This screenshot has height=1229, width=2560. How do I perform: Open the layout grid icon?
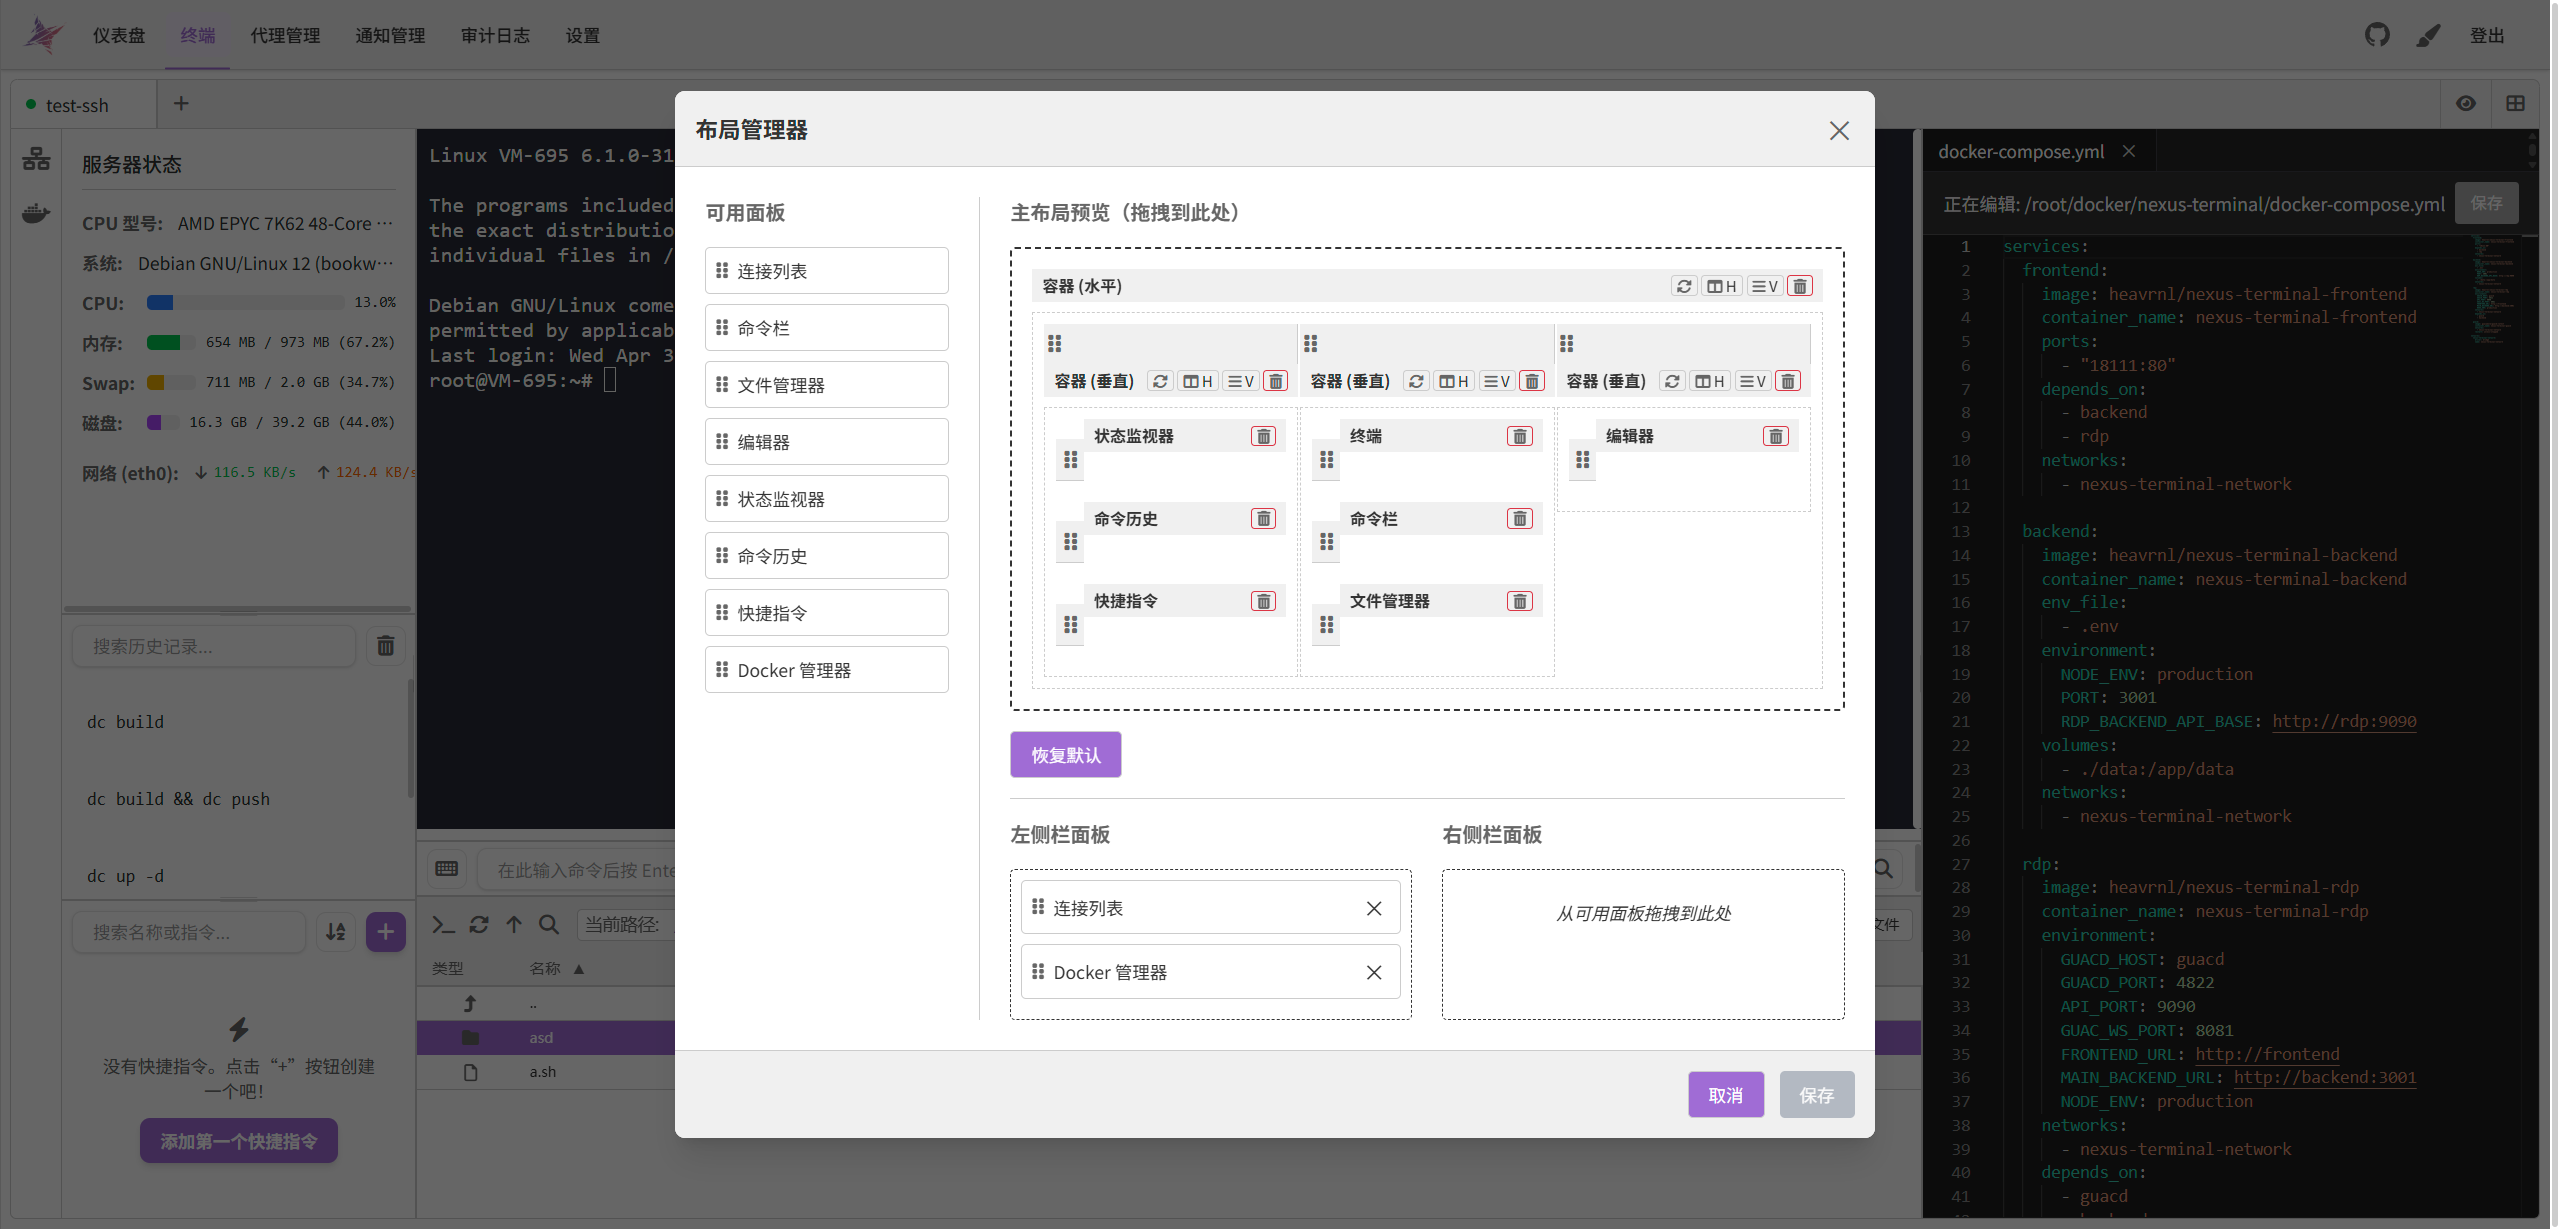point(2516,104)
